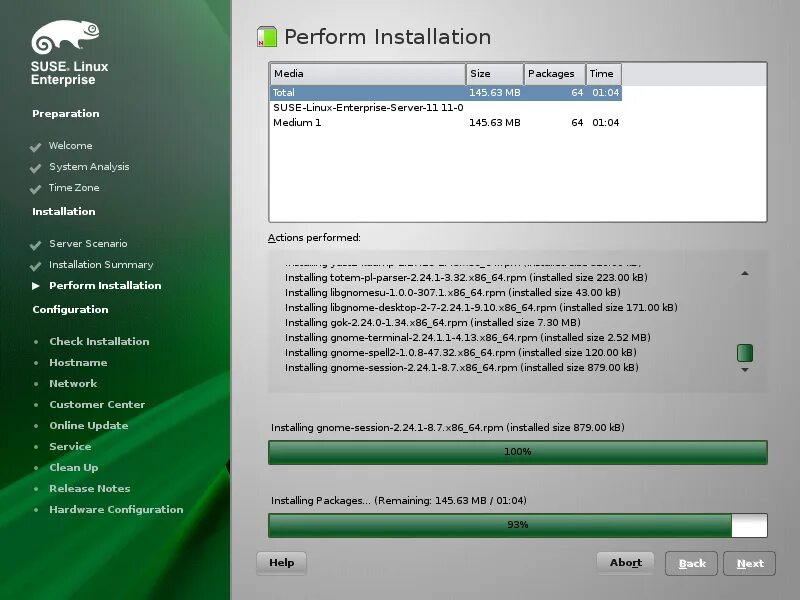Select the SUSE-Linux-Enterprise-Server-11 row
The width and height of the screenshot is (800, 600).
coord(445,108)
